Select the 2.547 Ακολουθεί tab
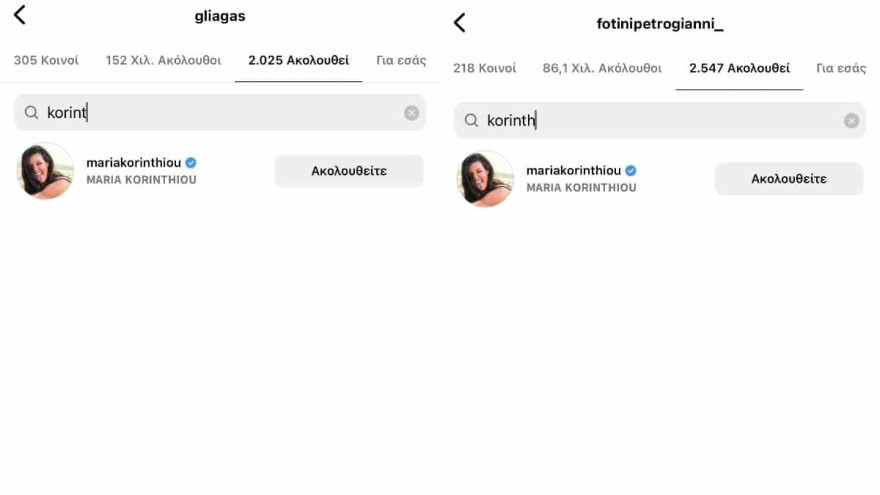The width and height of the screenshot is (880, 495). pos(739,68)
